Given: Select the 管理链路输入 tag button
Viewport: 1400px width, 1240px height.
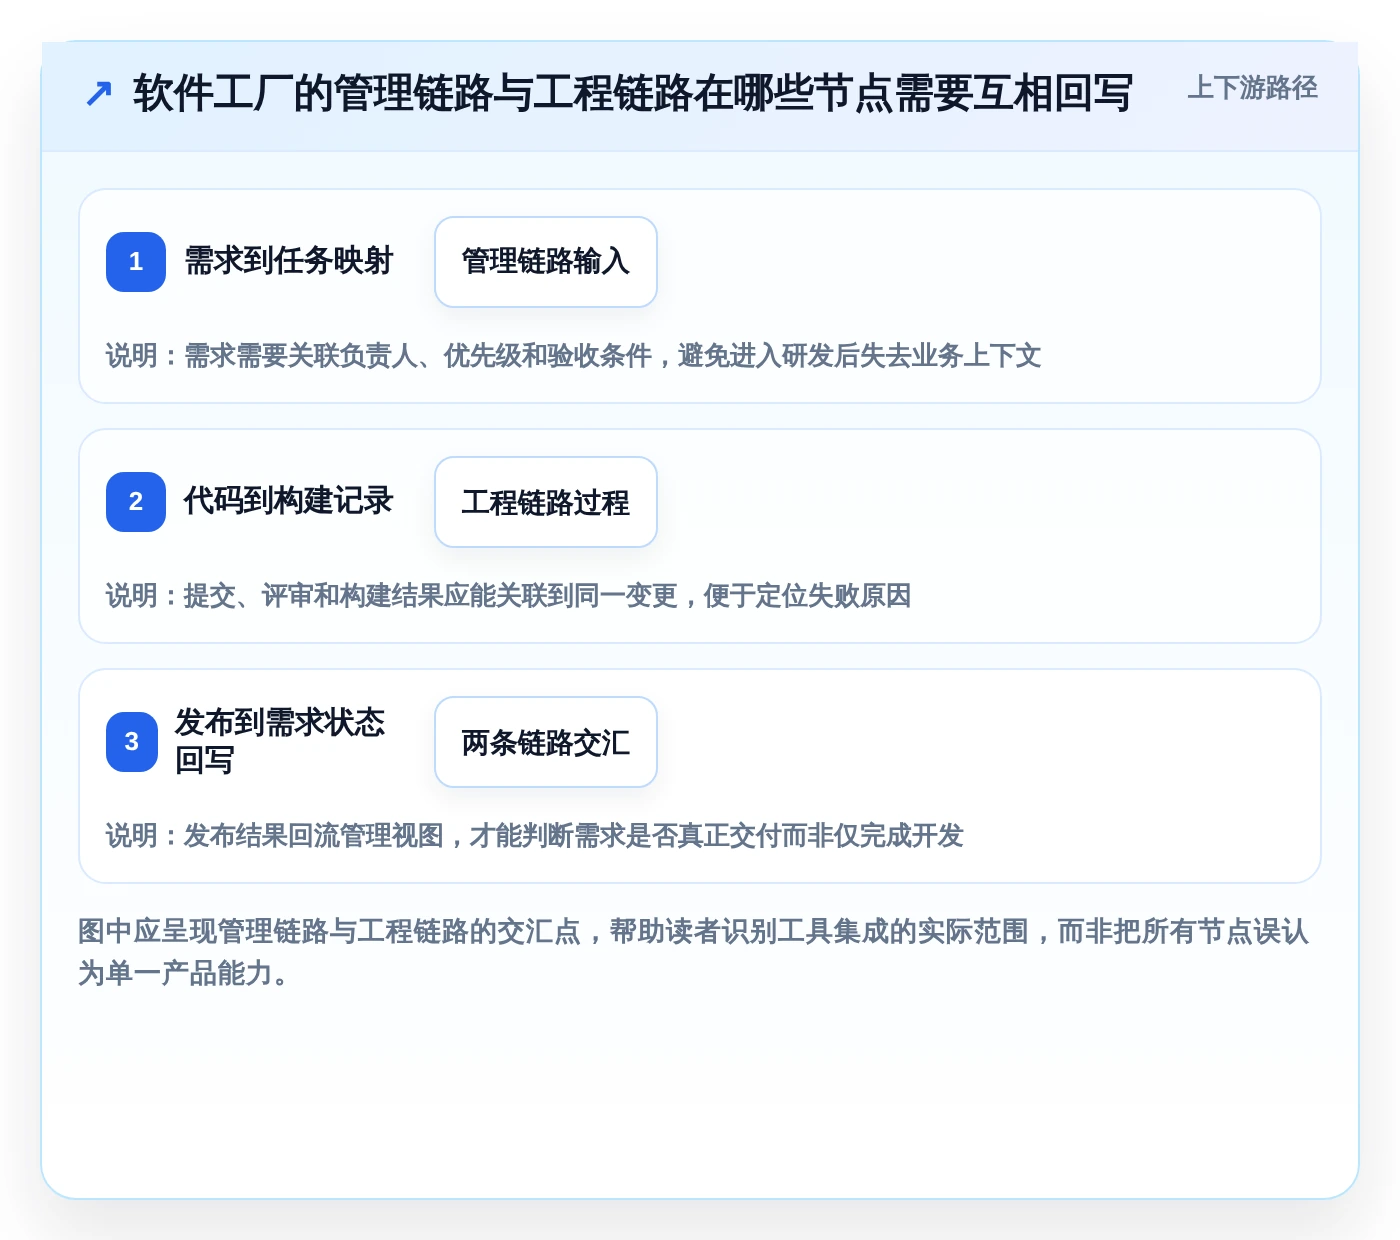Looking at the screenshot, I should point(546,262).
